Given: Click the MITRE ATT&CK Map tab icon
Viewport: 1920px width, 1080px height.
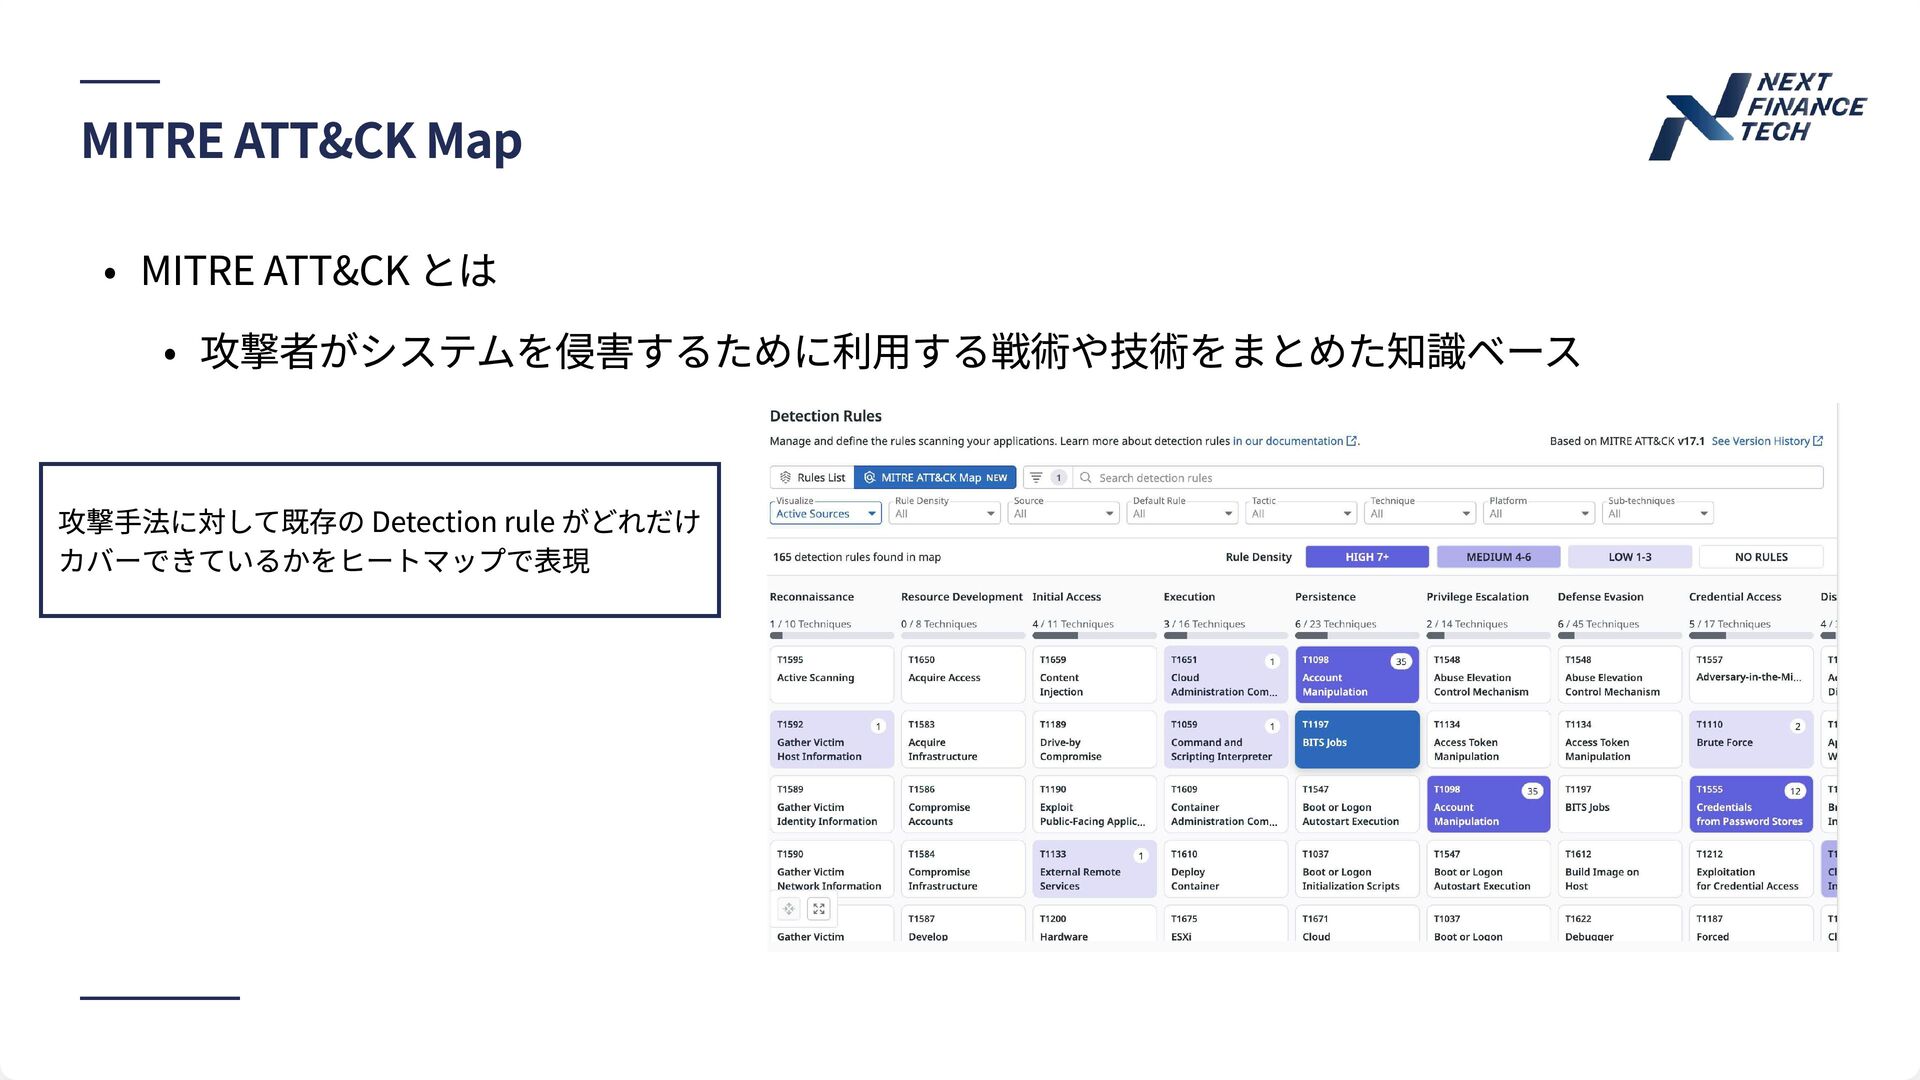Looking at the screenshot, I should 870,478.
